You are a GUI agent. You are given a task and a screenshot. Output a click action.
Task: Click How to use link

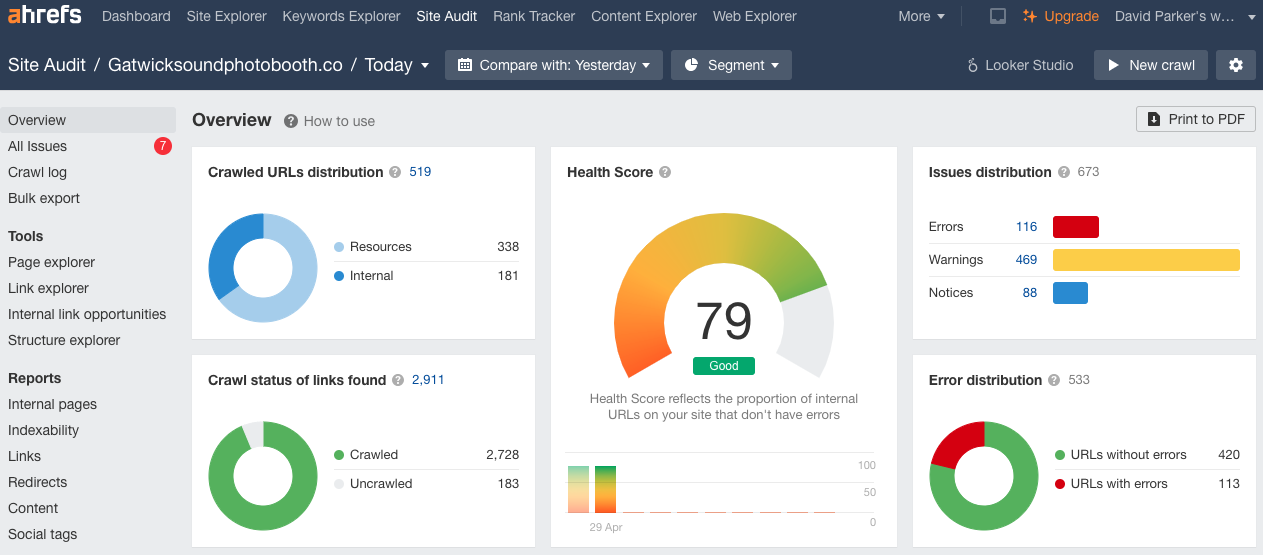click(339, 121)
